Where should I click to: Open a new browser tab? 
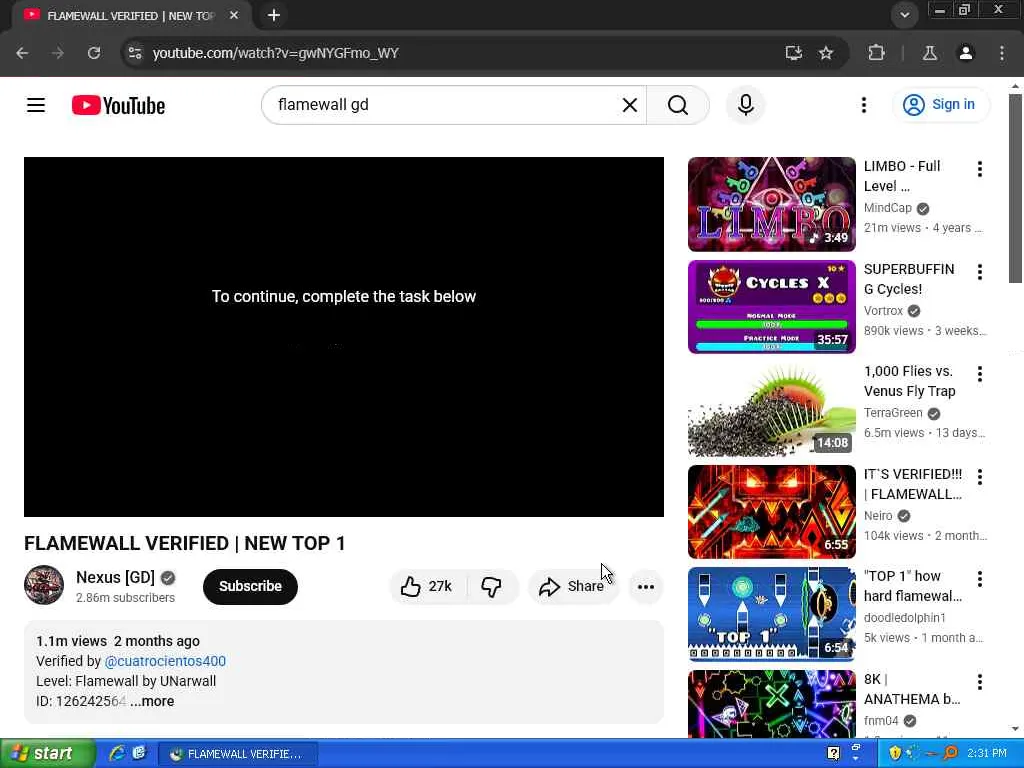274,15
